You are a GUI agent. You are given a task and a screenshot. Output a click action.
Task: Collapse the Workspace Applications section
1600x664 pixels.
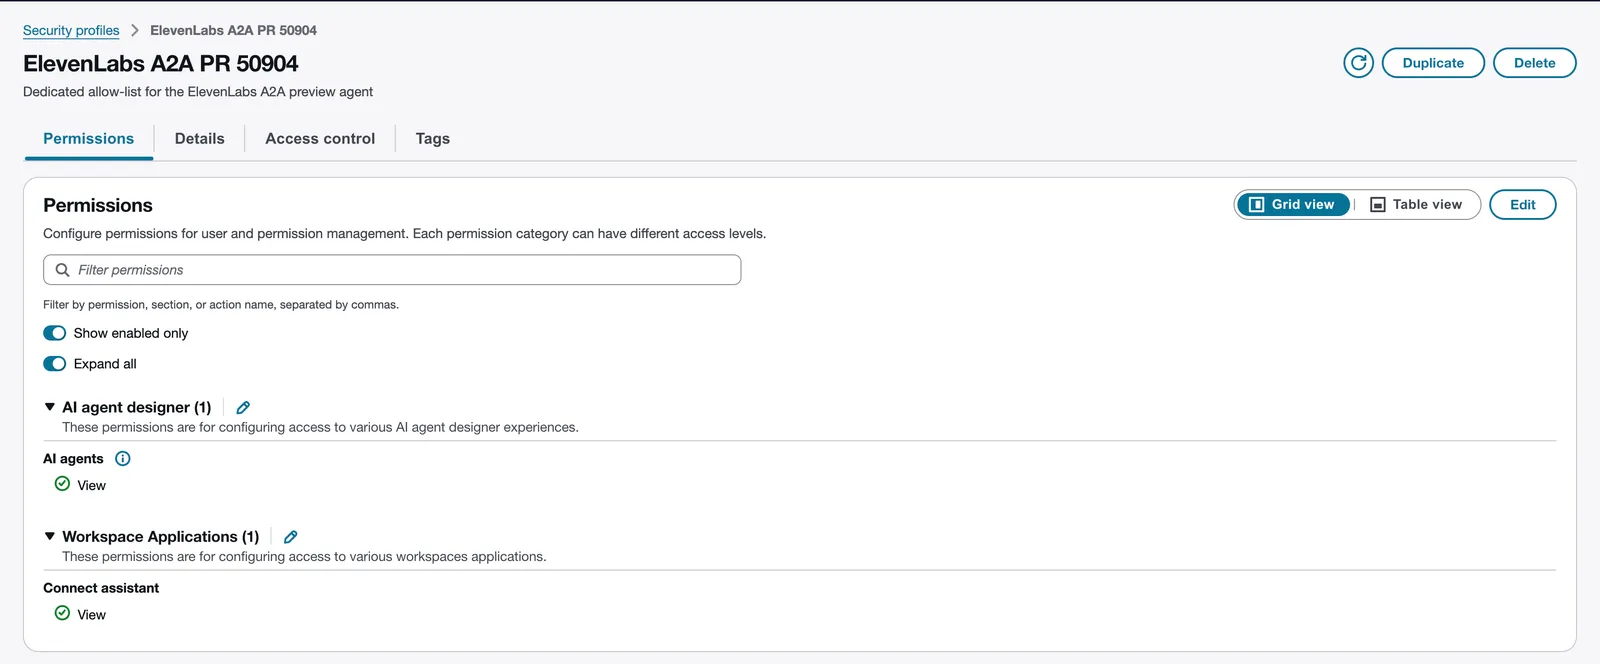click(50, 536)
